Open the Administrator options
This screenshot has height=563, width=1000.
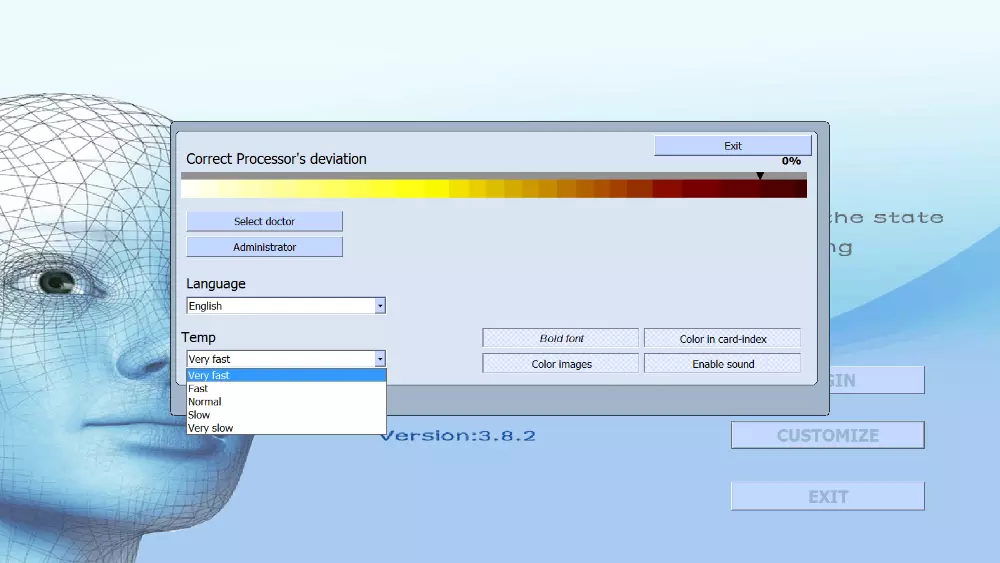pos(264,247)
